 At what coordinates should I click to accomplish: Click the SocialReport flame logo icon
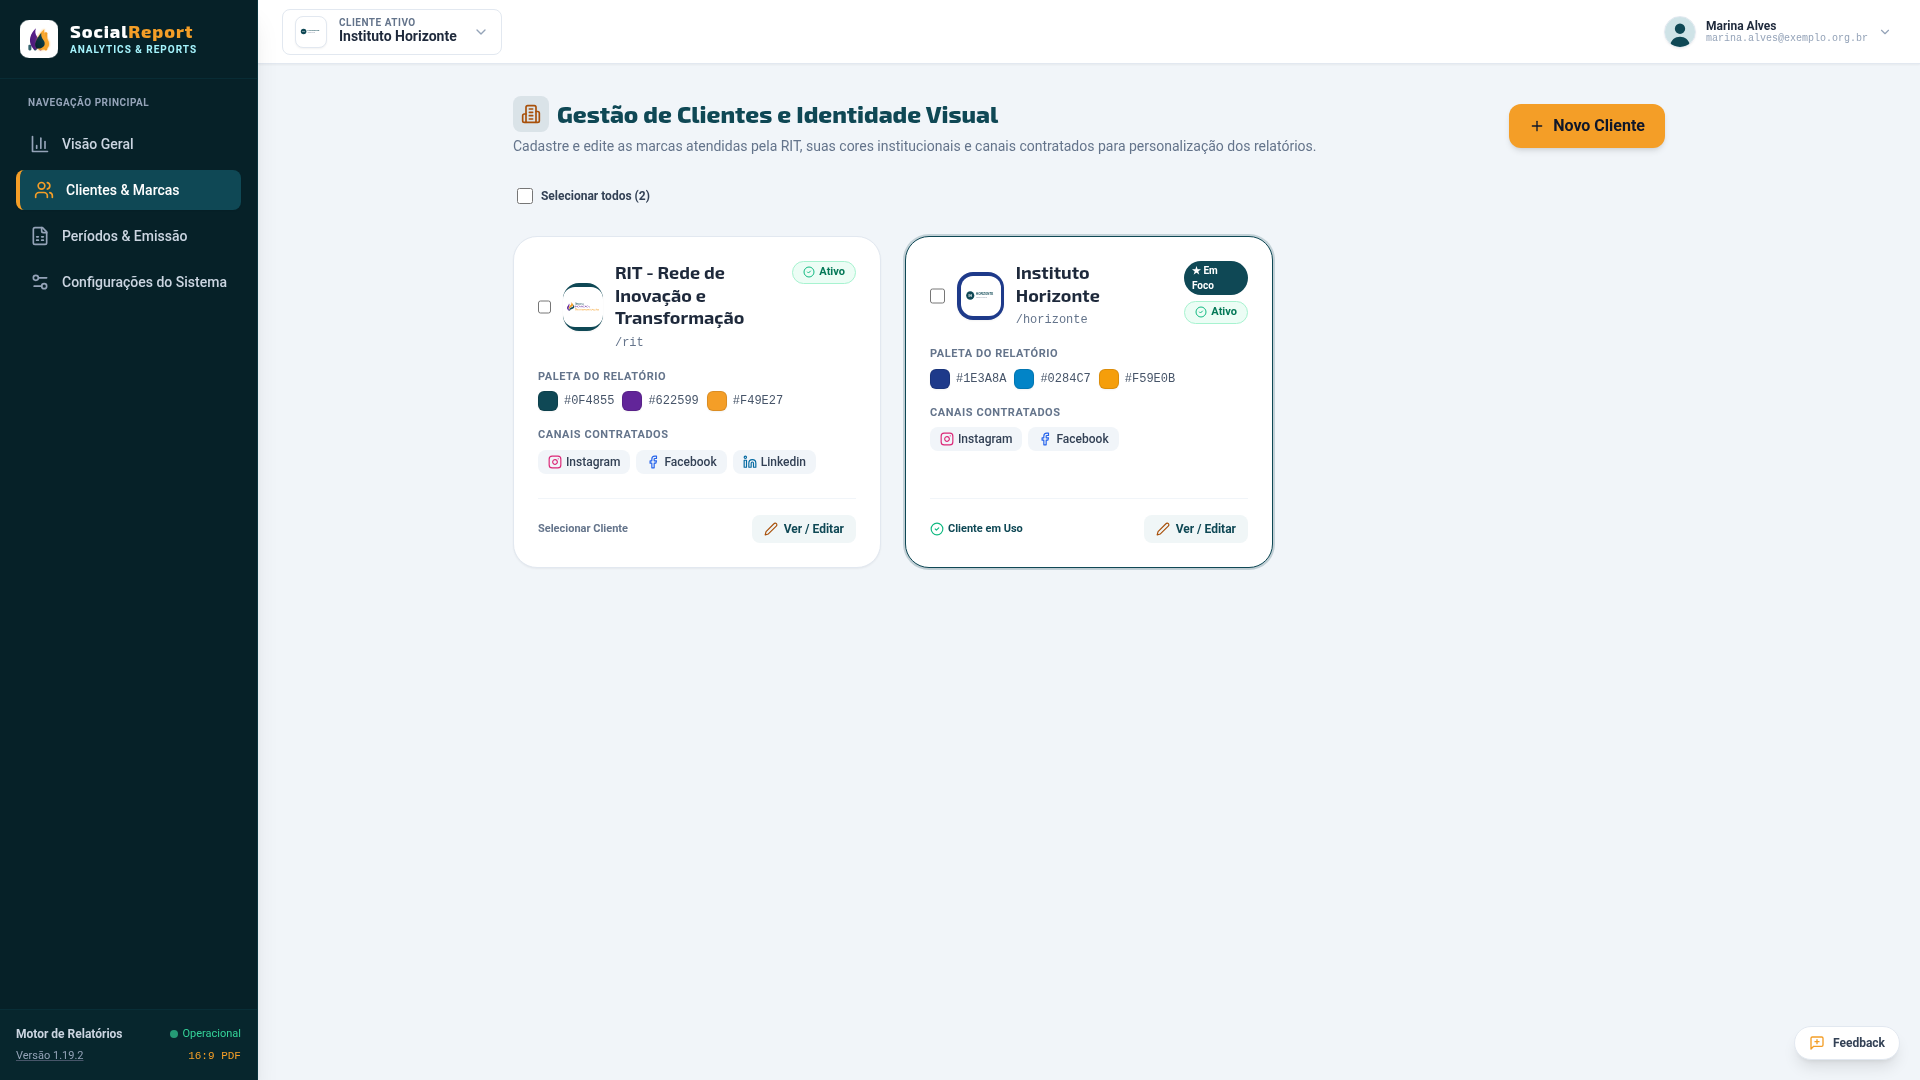click(x=39, y=39)
